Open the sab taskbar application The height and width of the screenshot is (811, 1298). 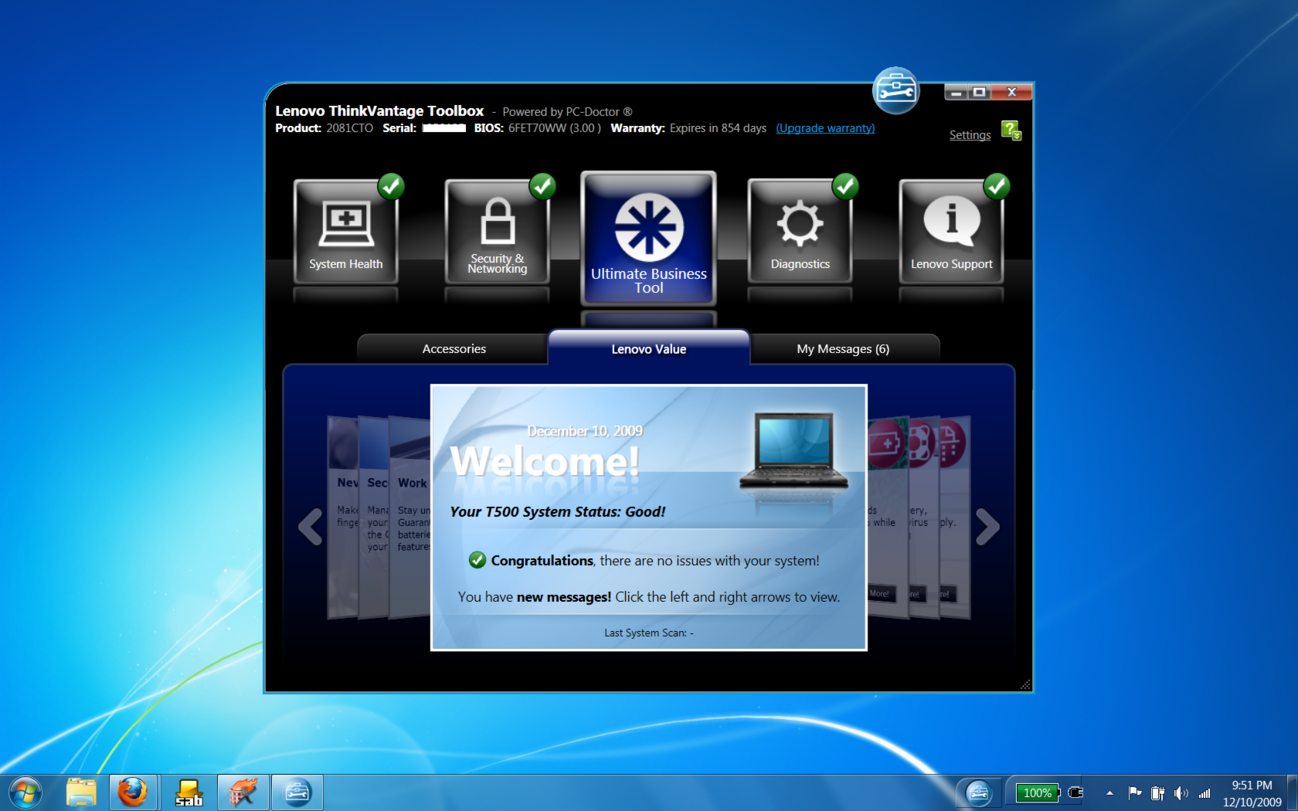(x=188, y=793)
